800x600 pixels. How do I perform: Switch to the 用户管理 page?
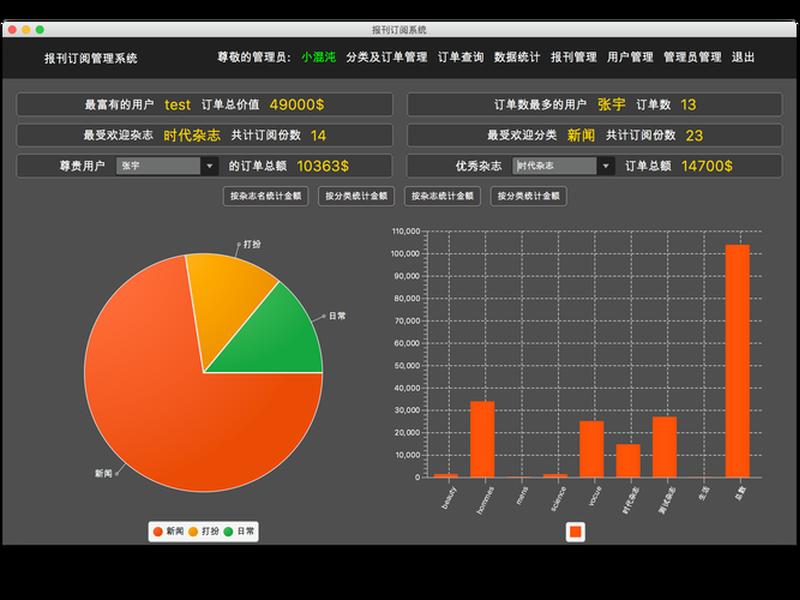[630, 57]
